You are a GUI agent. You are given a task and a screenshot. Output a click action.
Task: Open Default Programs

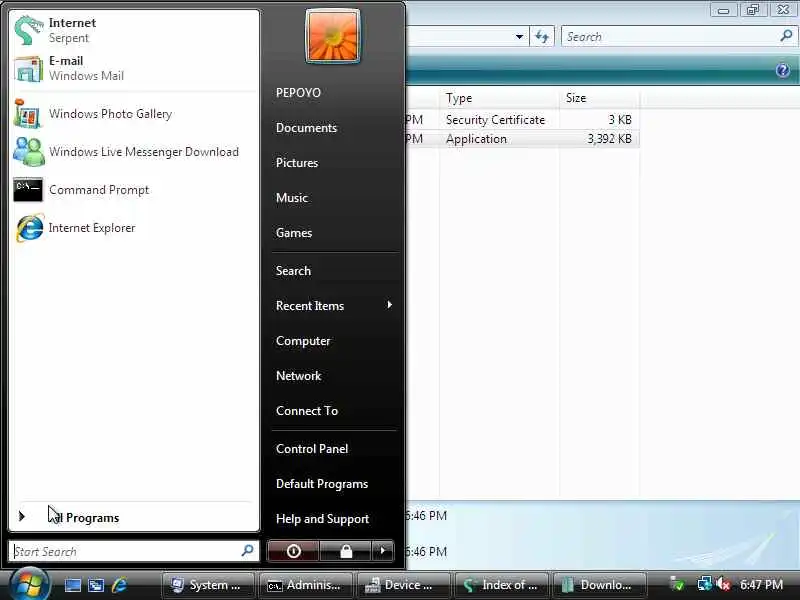[322, 484]
